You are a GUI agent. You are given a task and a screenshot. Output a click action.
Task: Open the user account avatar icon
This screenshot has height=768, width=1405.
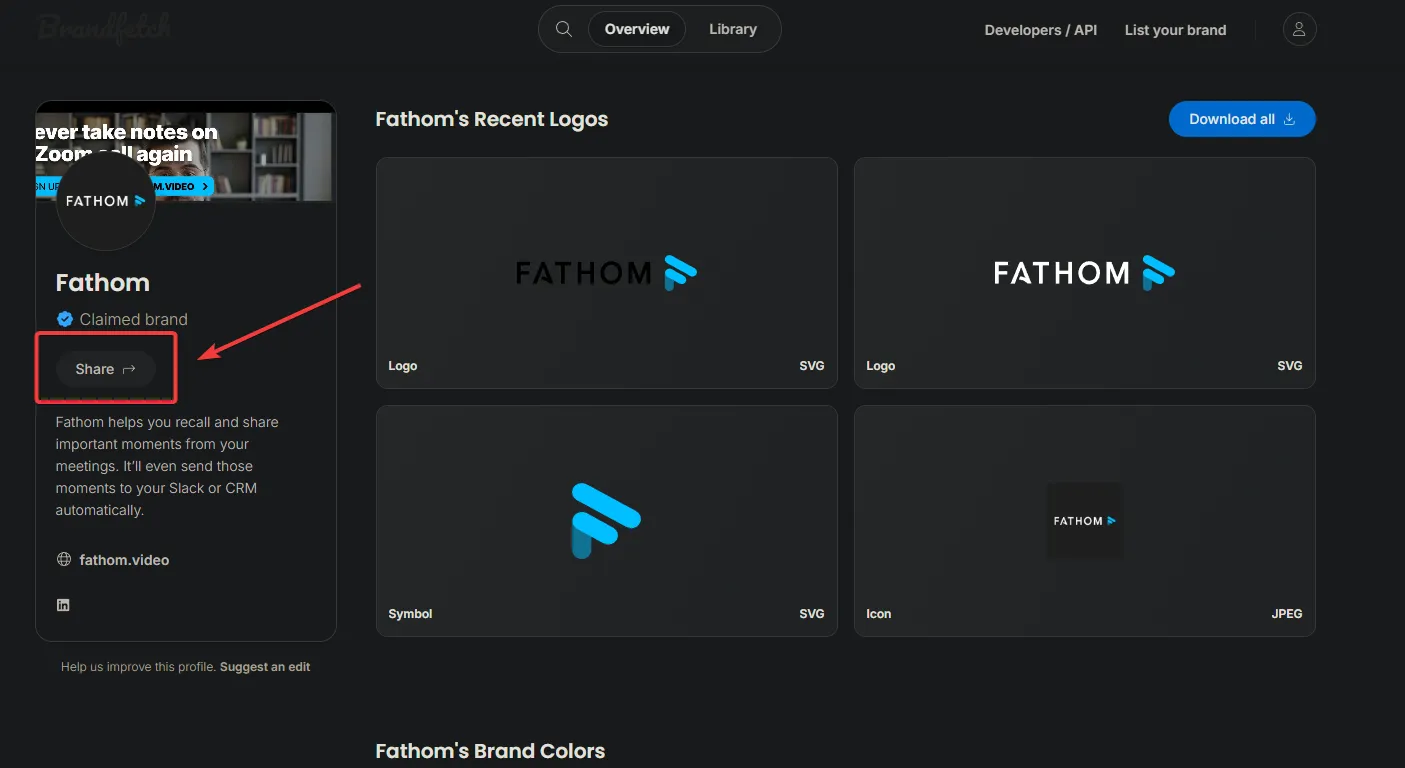(x=1299, y=29)
